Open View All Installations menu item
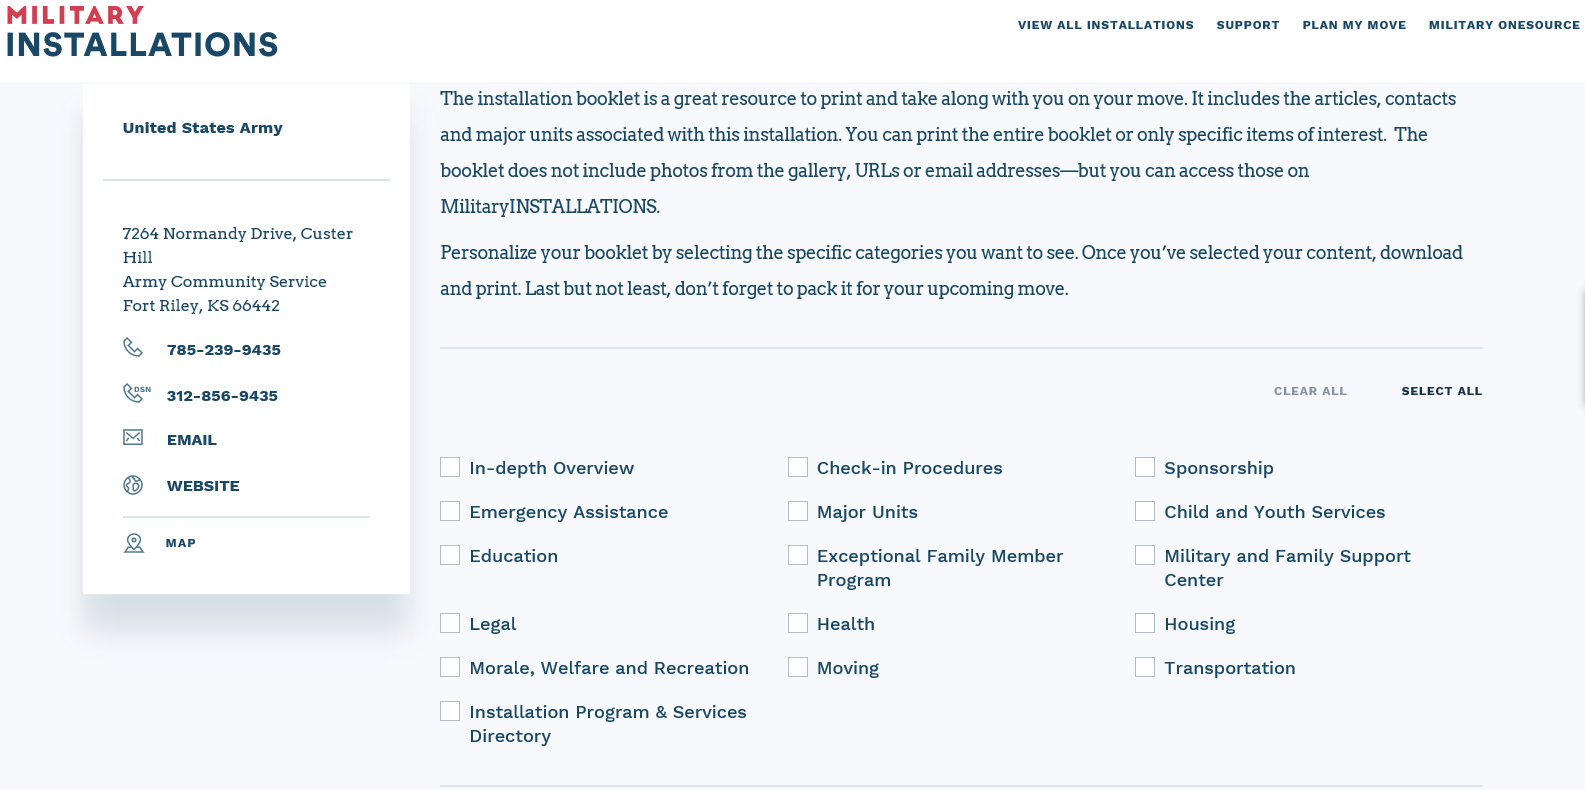 [1106, 25]
